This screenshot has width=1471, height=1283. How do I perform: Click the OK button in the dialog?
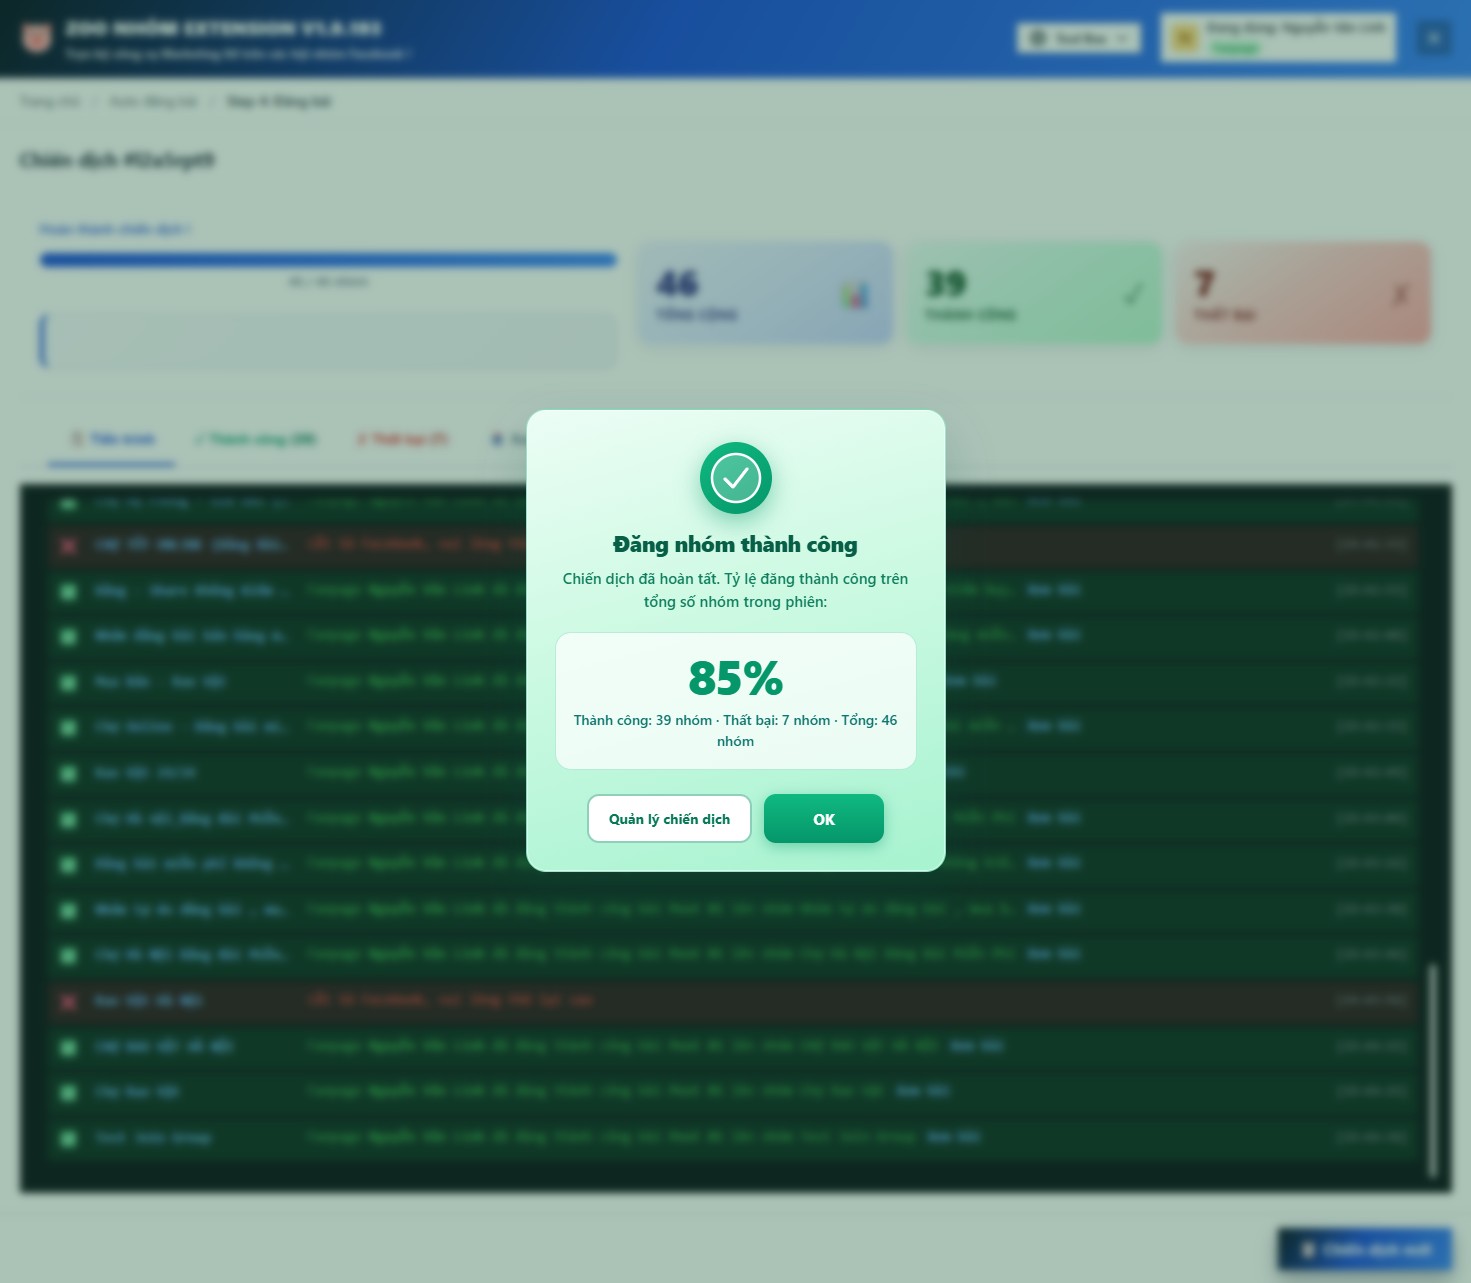pyautogui.click(x=823, y=819)
